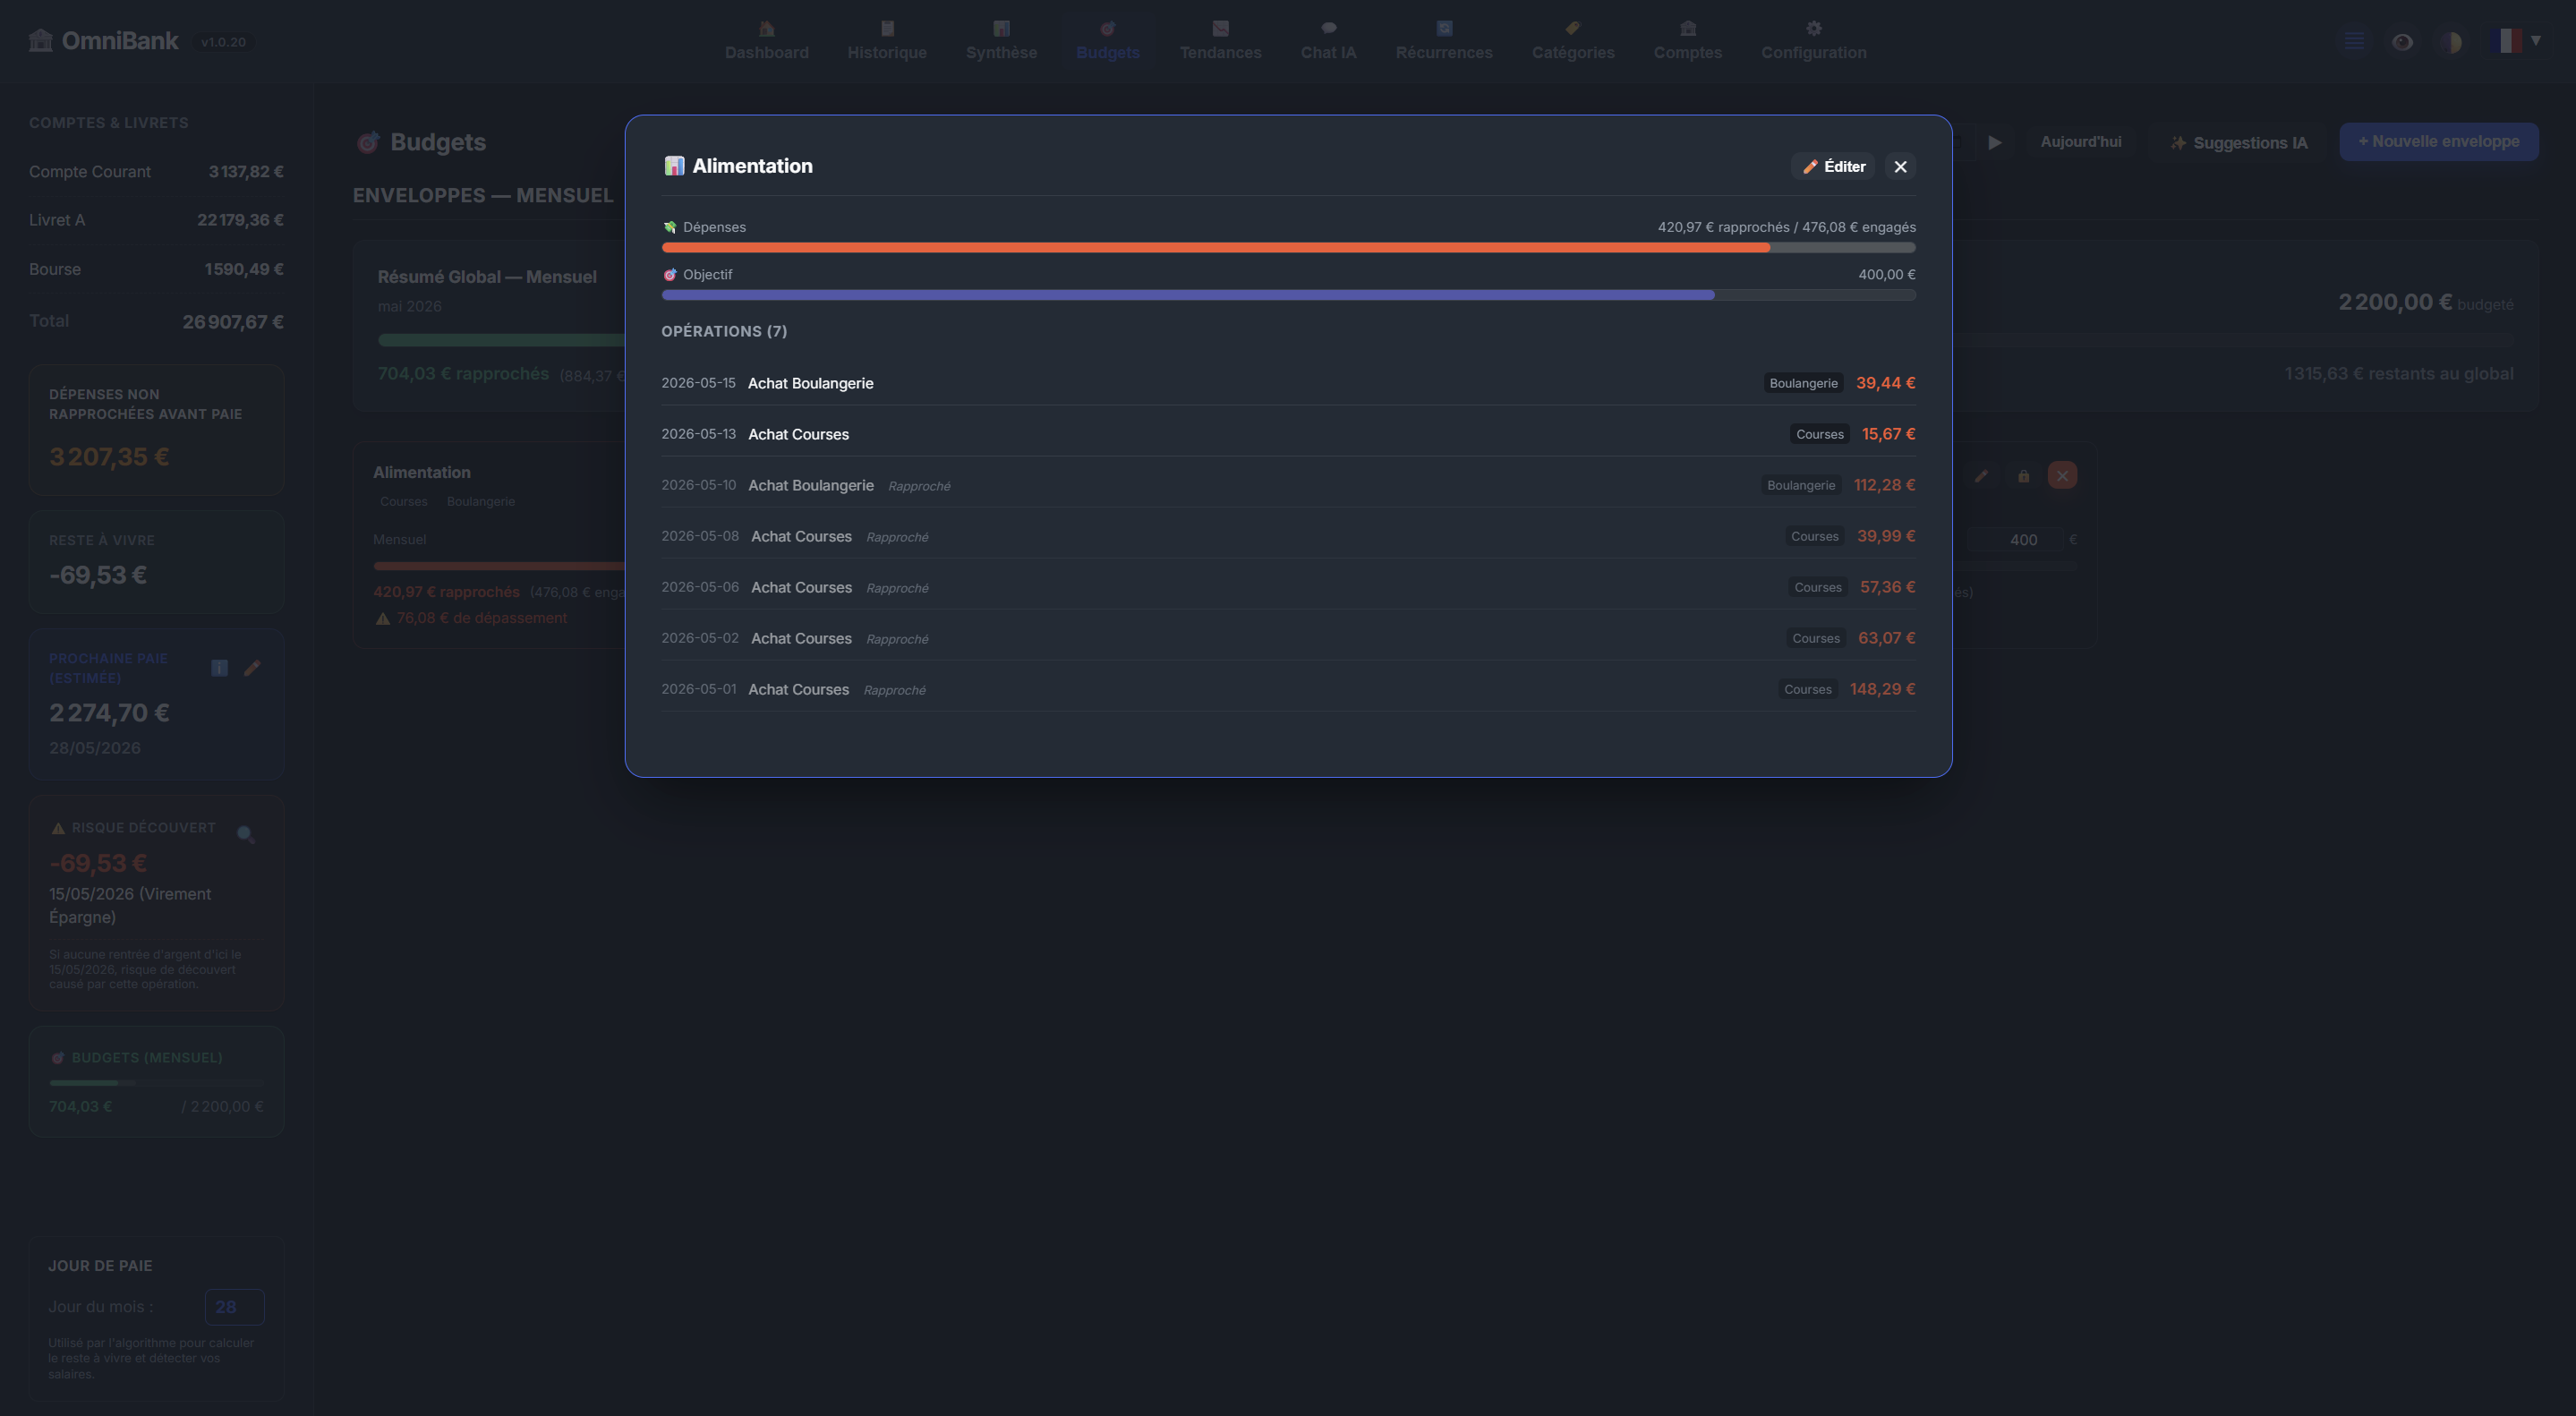Select the Récurrences tab
The width and height of the screenshot is (2576, 1416).
tap(1444, 41)
